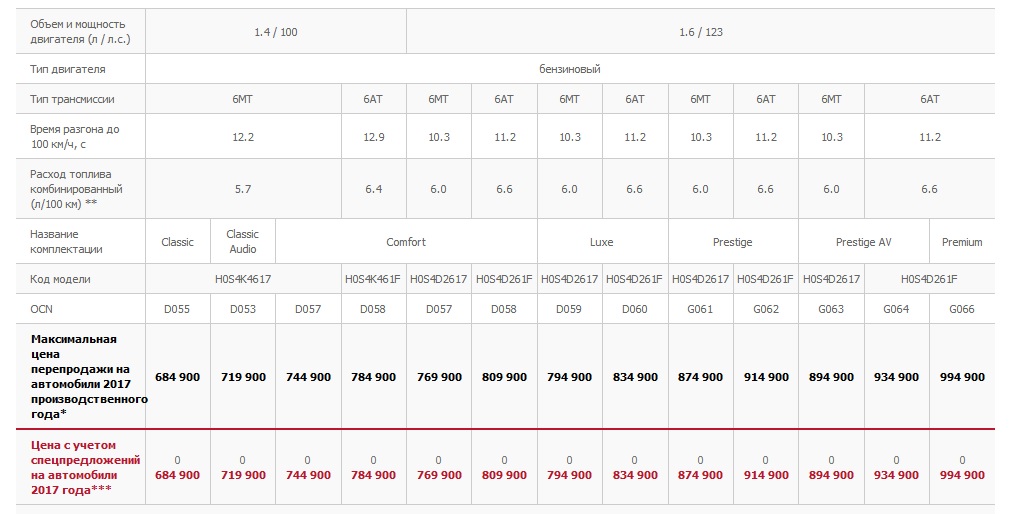The height and width of the screenshot is (514, 1010).
Task: Click the bold 684 900 maximum price
Action: 178,377
